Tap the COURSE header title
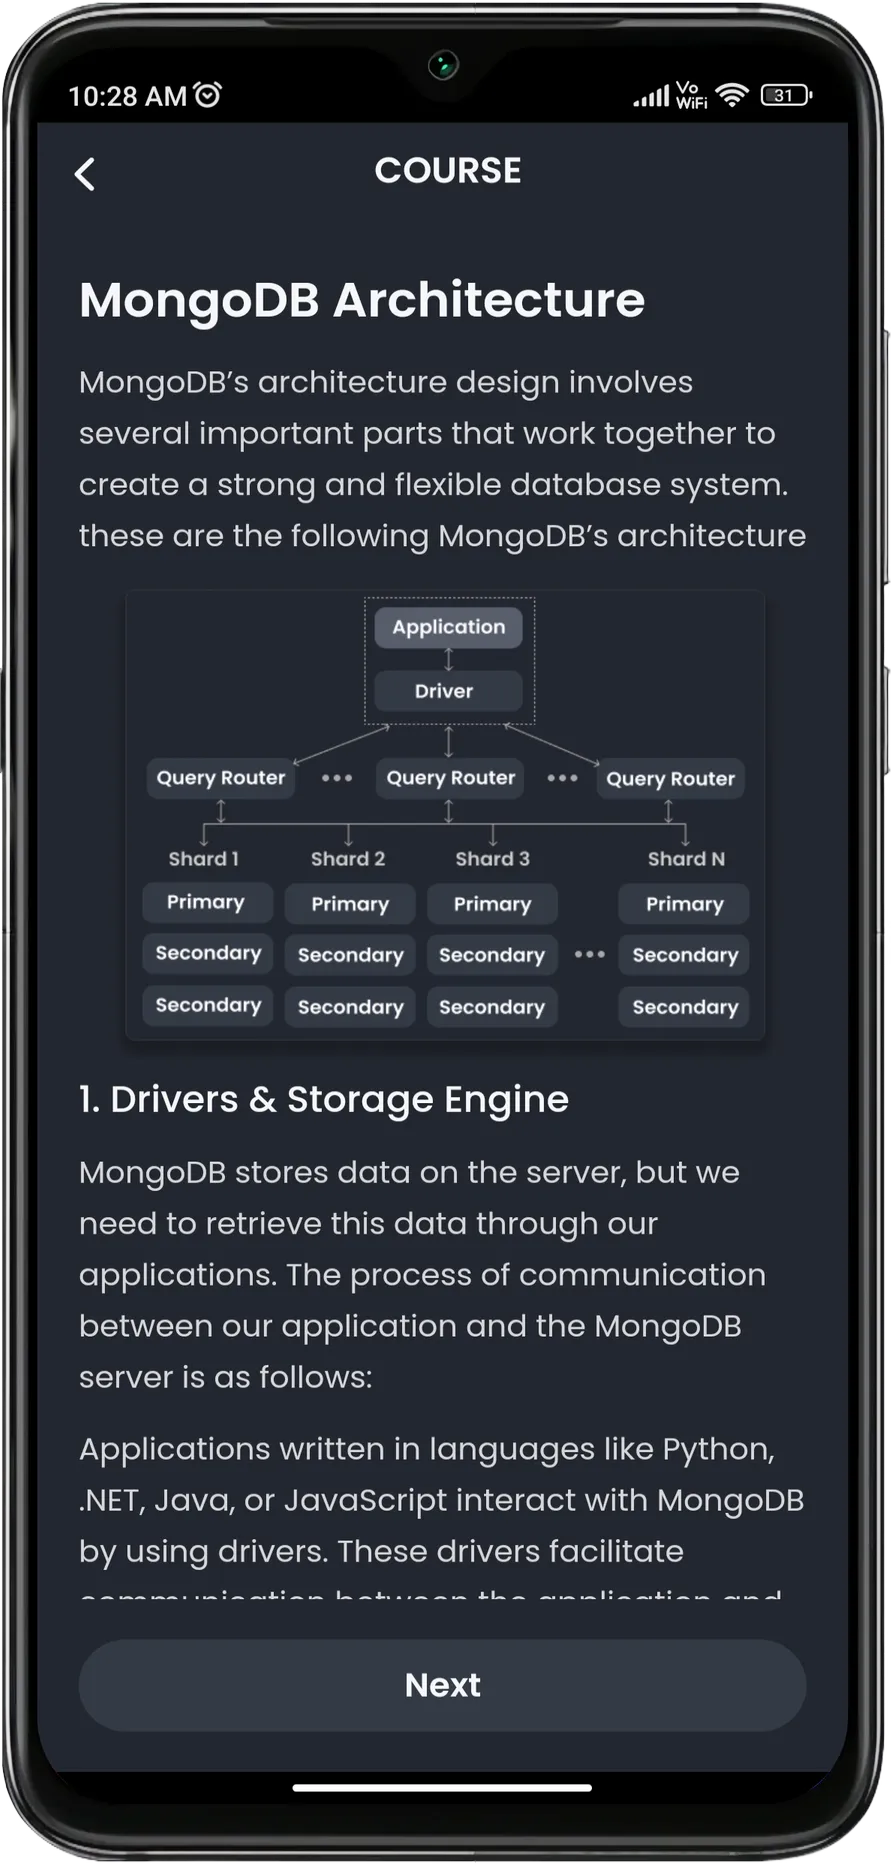The width and height of the screenshot is (891, 1868). pyautogui.click(x=448, y=170)
